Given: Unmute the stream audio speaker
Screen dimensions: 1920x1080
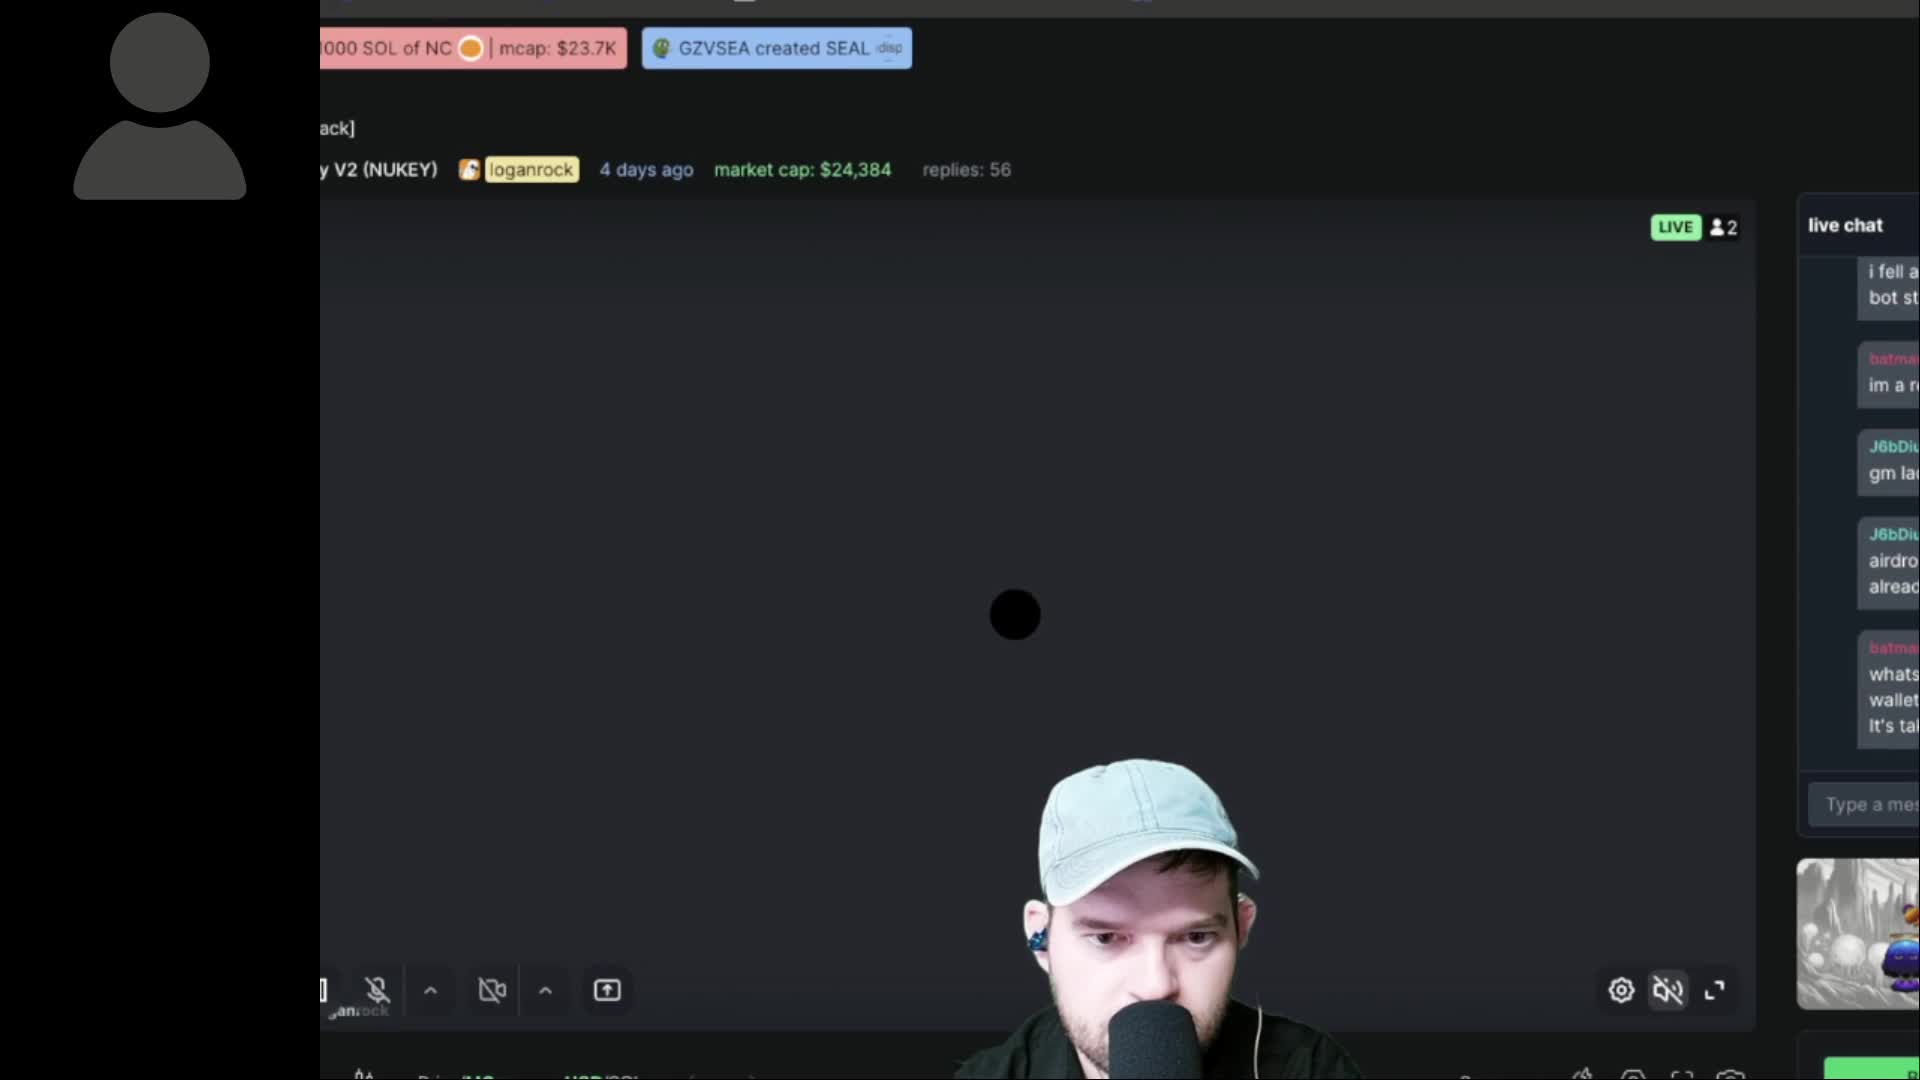Looking at the screenshot, I should tap(1668, 990).
